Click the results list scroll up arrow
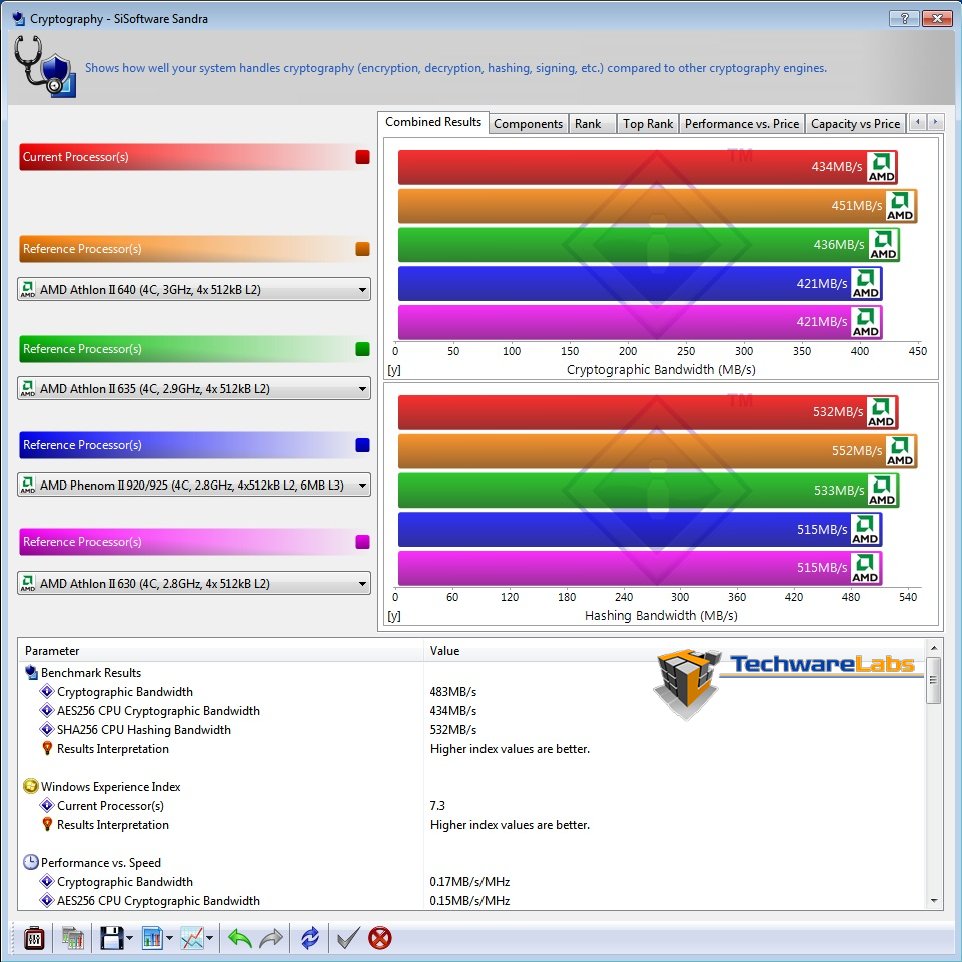Viewport: 962px width, 962px height. pos(934,648)
